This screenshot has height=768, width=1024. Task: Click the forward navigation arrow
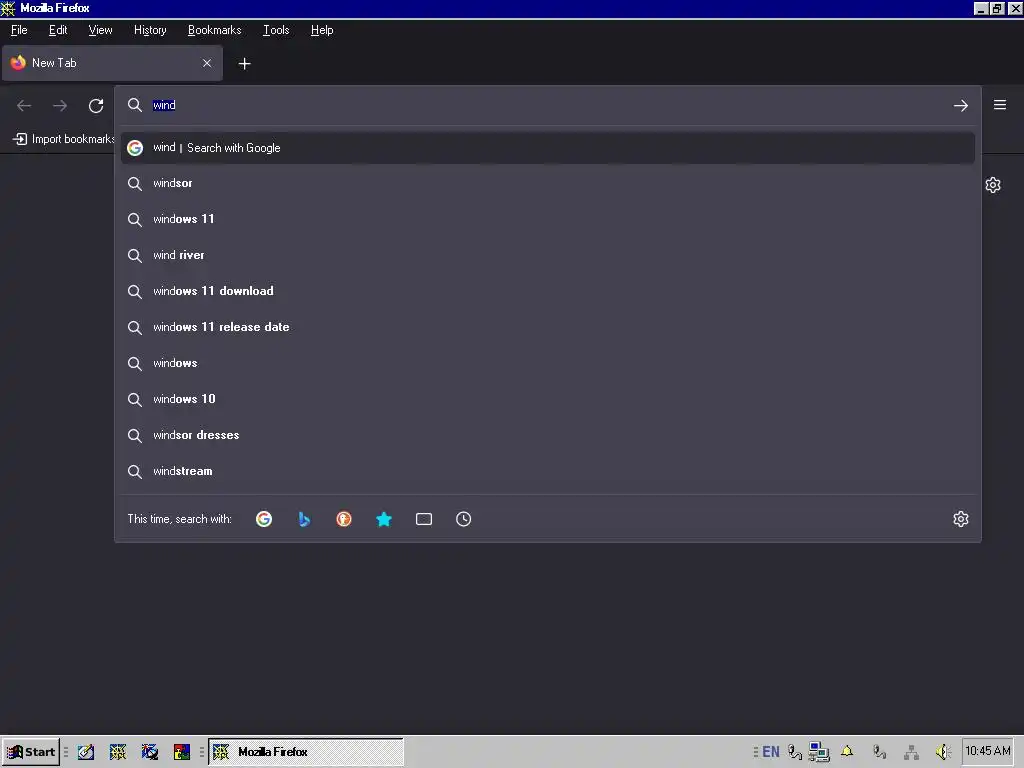pyautogui.click(x=60, y=105)
